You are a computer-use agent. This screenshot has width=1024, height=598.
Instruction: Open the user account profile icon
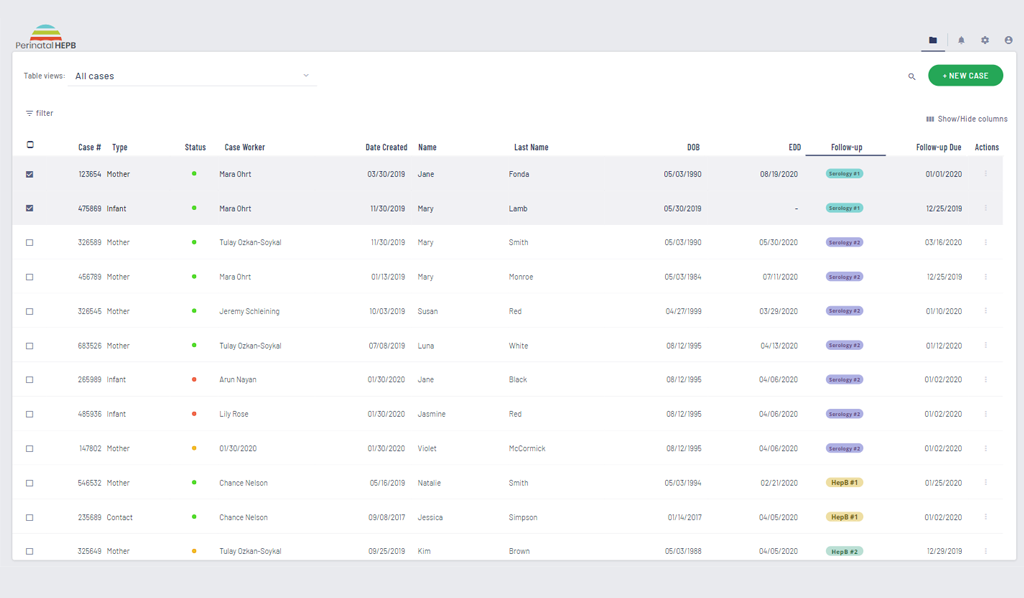click(1008, 40)
